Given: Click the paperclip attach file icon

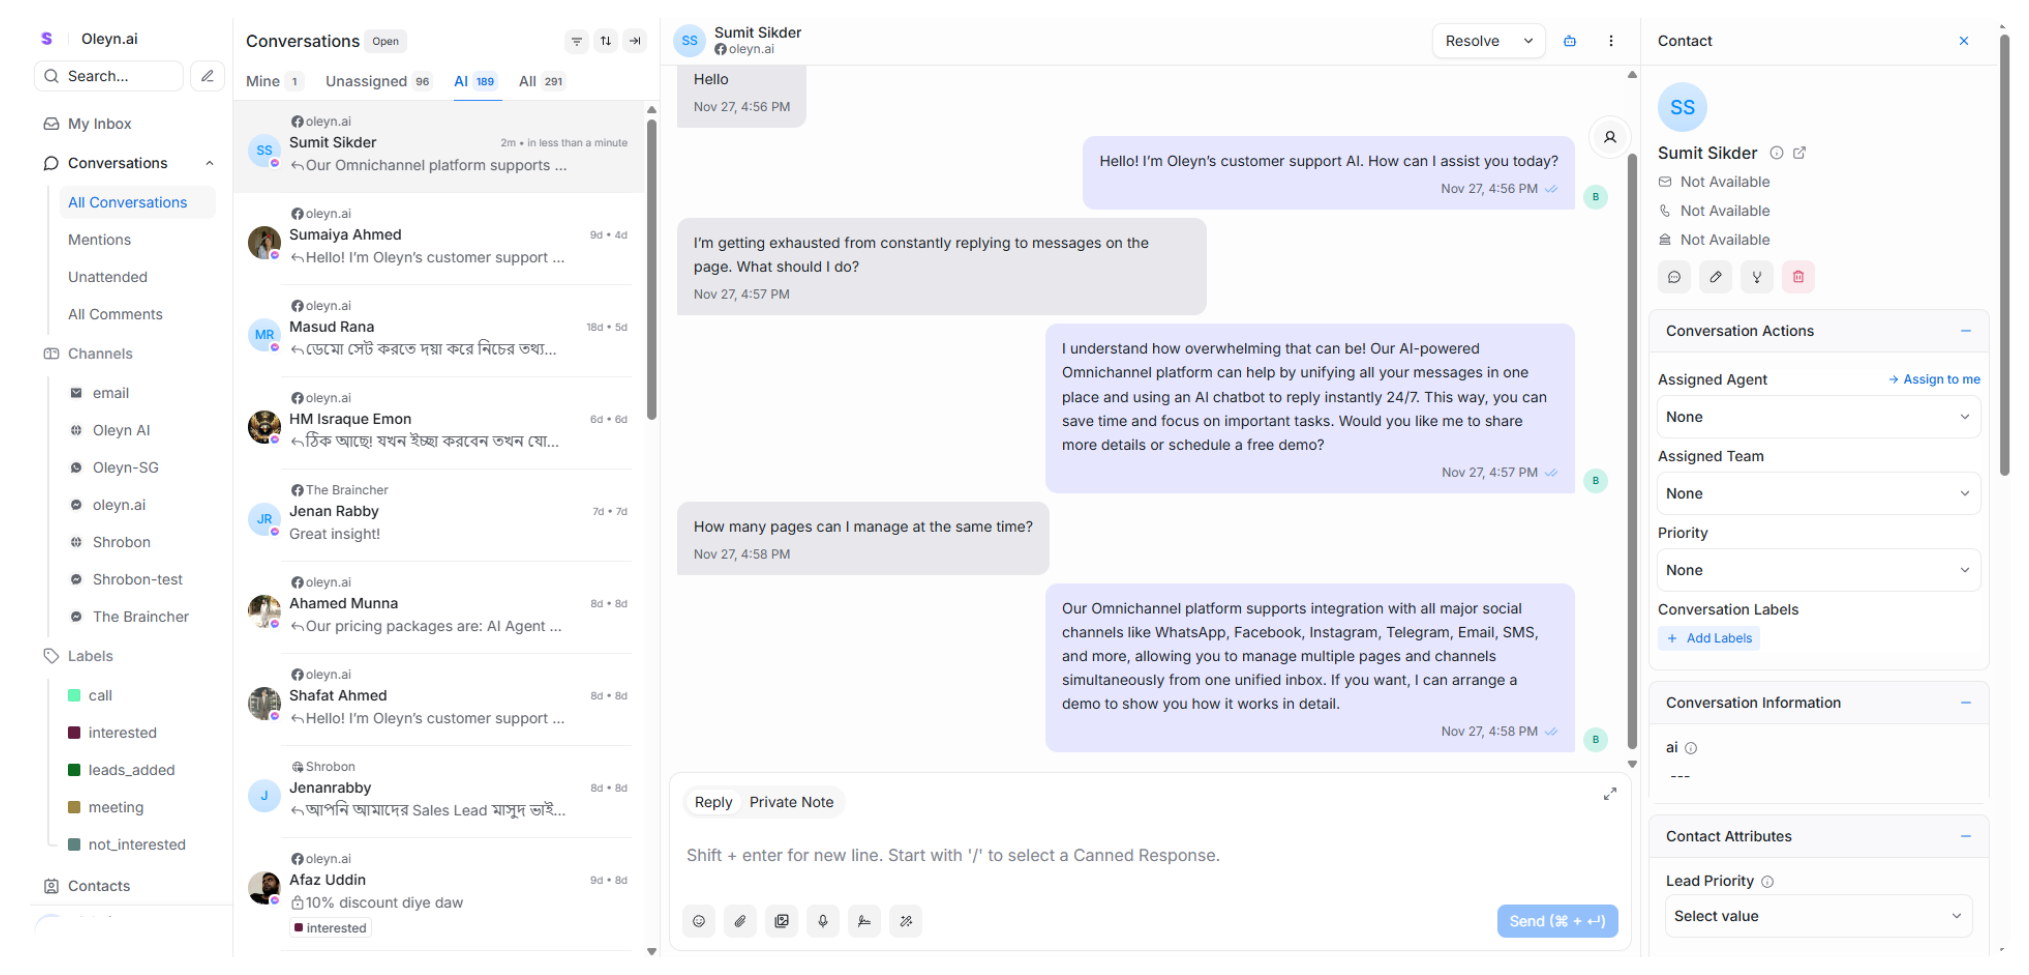Looking at the screenshot, I should 740,921.
